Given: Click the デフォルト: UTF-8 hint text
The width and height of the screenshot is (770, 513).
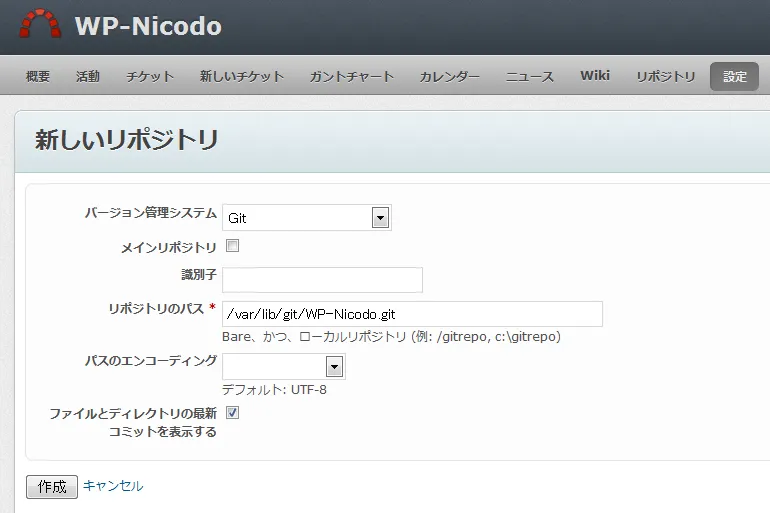Looking at the screenshot, I should coord(274,390).
